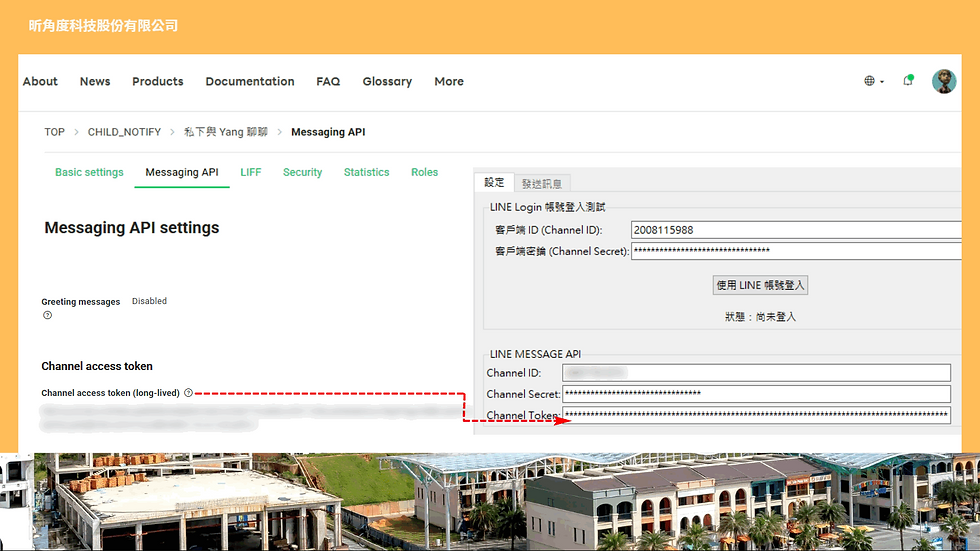This screenshot has height=551, width=980.
Task: Click the 昕角度科技股份有限公司 title
Action: (103, 26)
